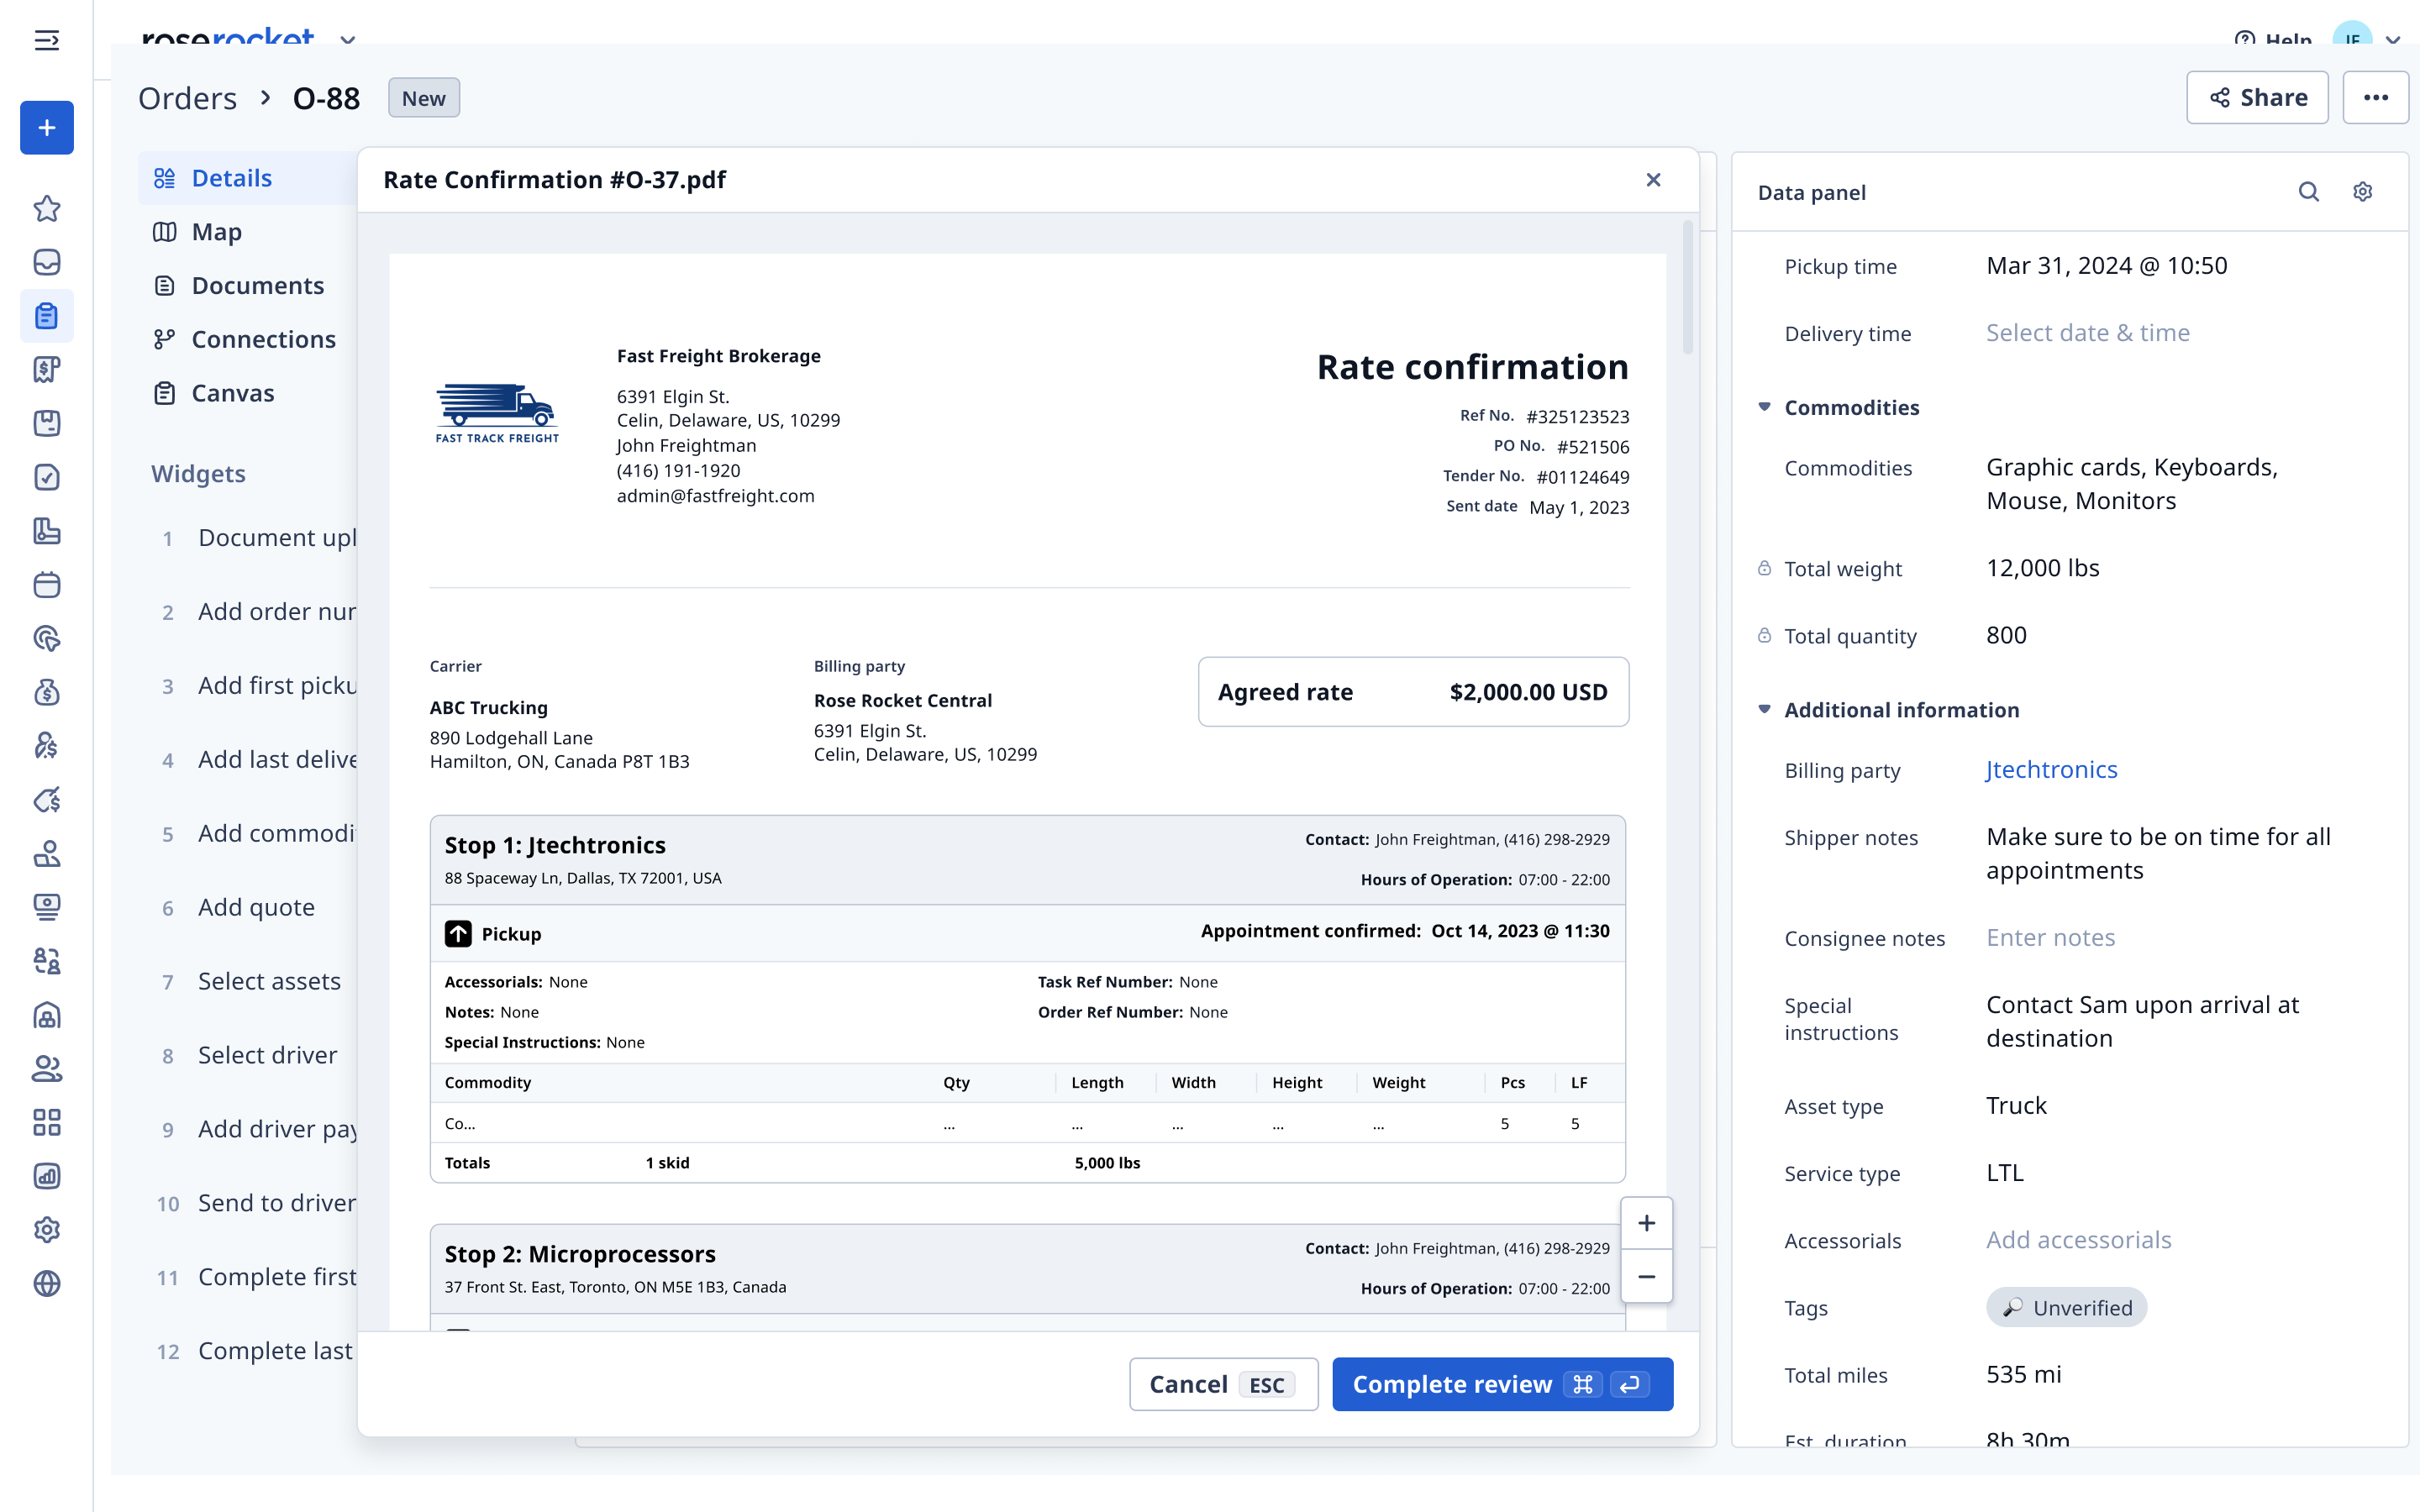
Task: Toggle the sidebar collapse menu icon
Action: pyautogui.click(x=46, y=40)
